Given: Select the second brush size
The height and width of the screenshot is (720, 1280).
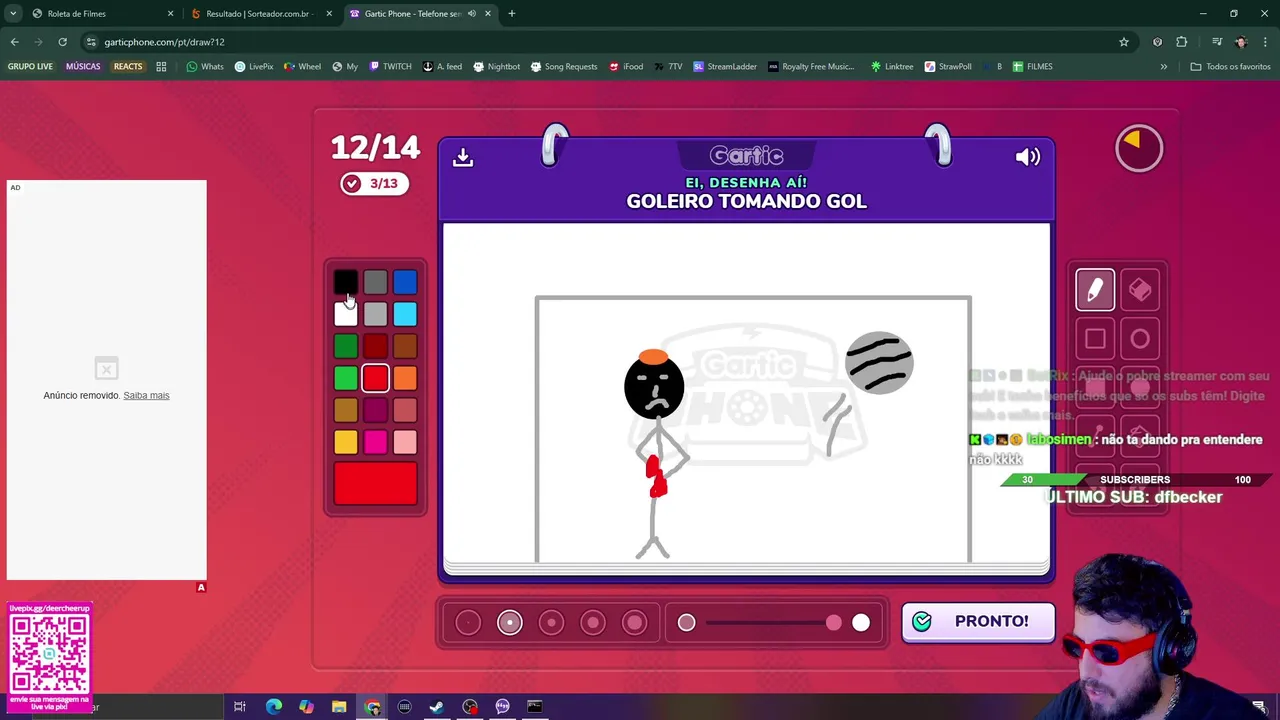Looking at the screenshot, I should (x=510, y=623).
